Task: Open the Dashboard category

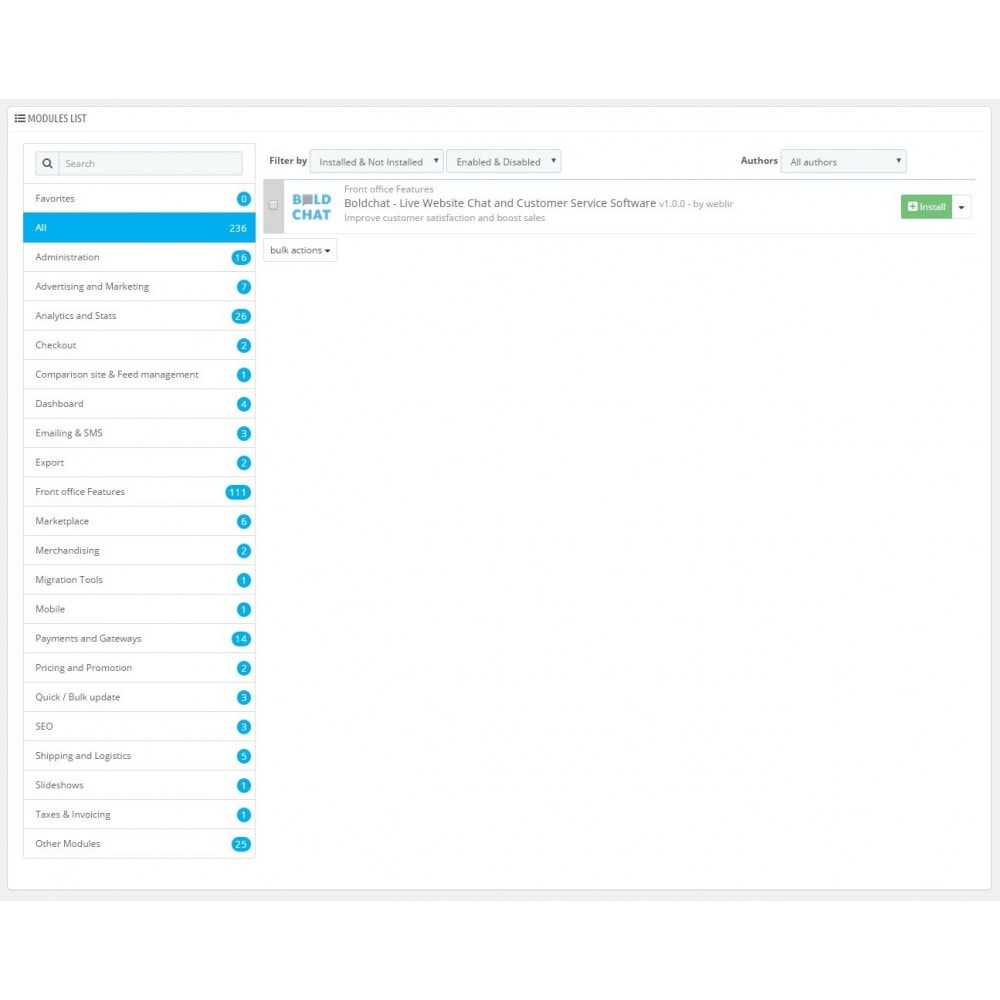Action: (x=139, y=404)
